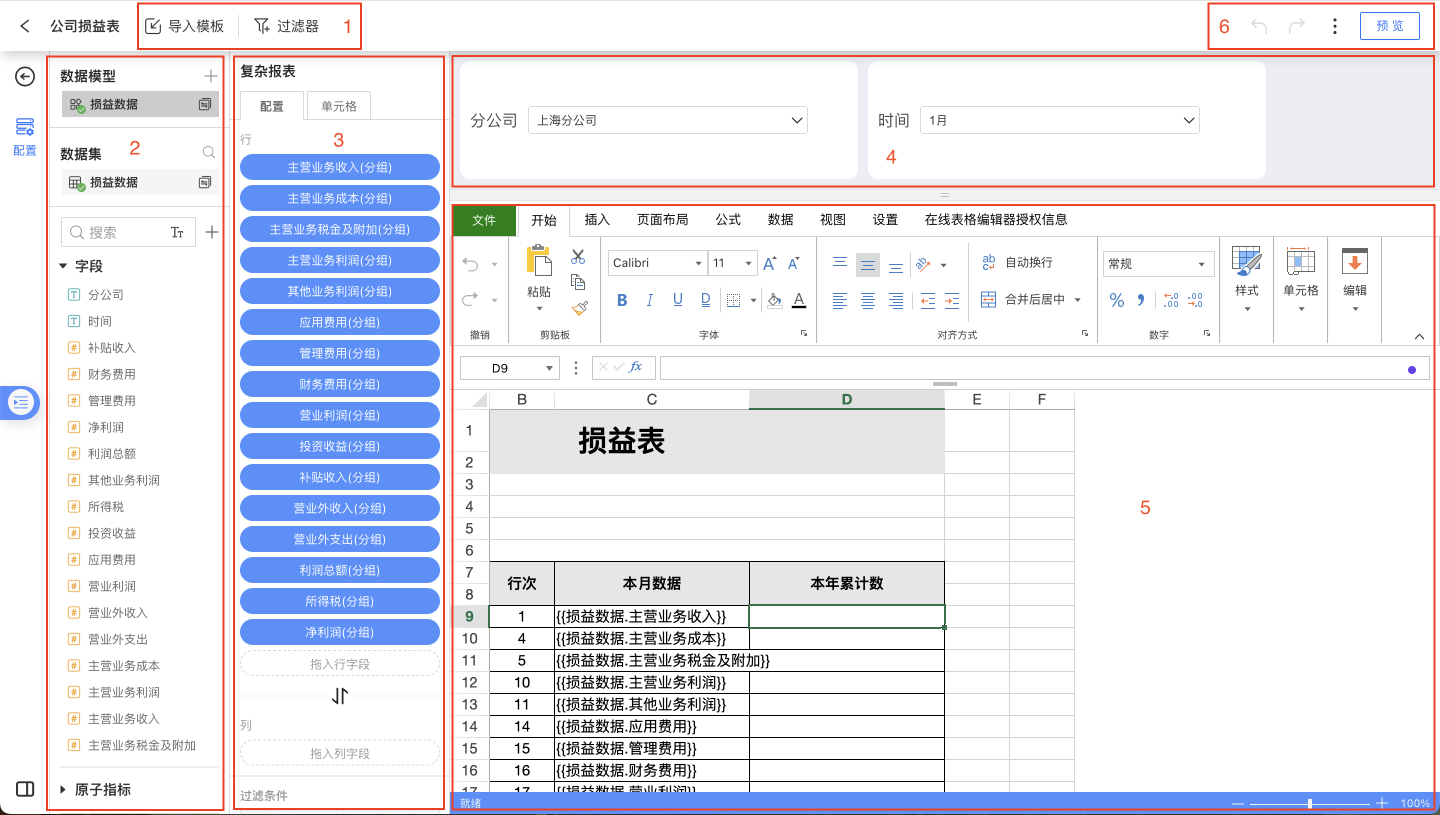The image size is (1440, 815).
Task: Open the 时间 dropdown showing 1月
Action: (1059, 120)
